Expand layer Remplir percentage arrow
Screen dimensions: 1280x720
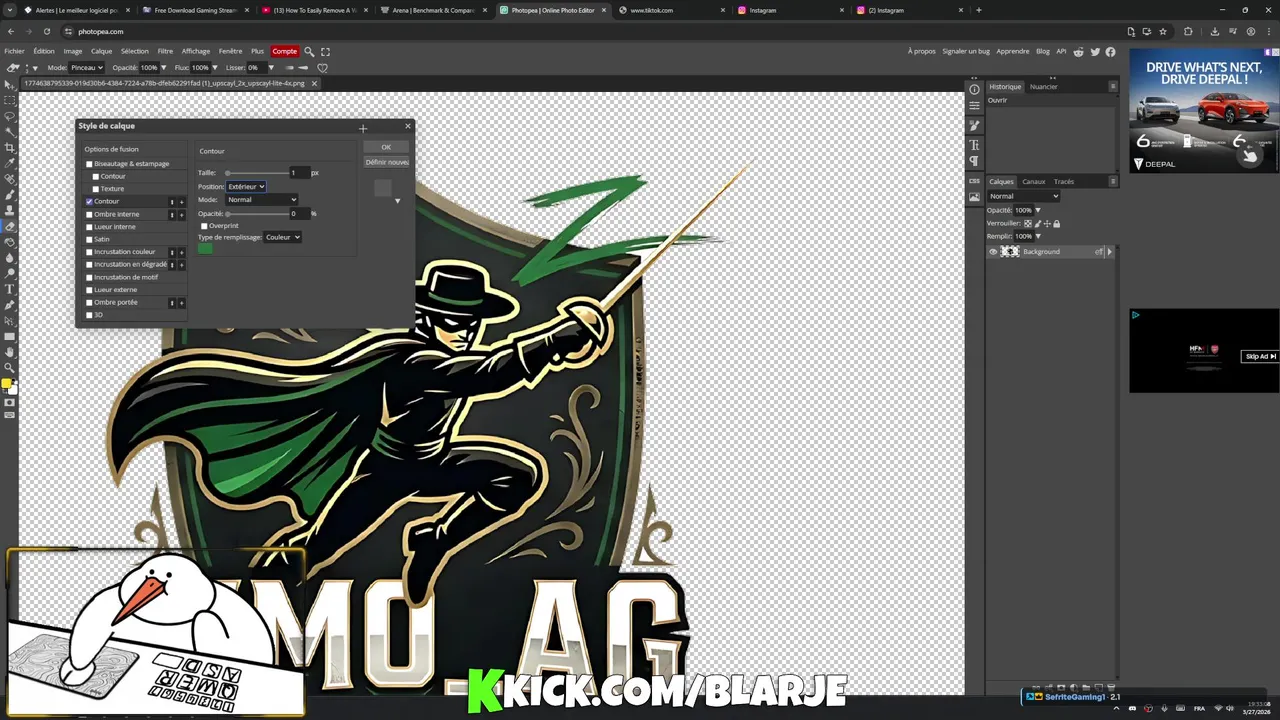[x=1037, y=236]
